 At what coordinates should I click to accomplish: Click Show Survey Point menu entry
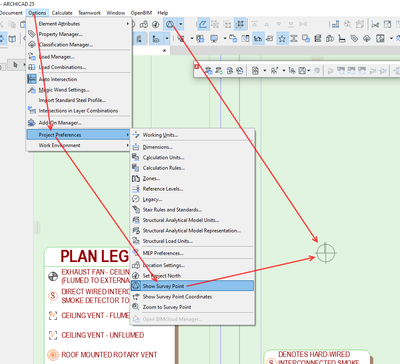click(x=192, y=286)
